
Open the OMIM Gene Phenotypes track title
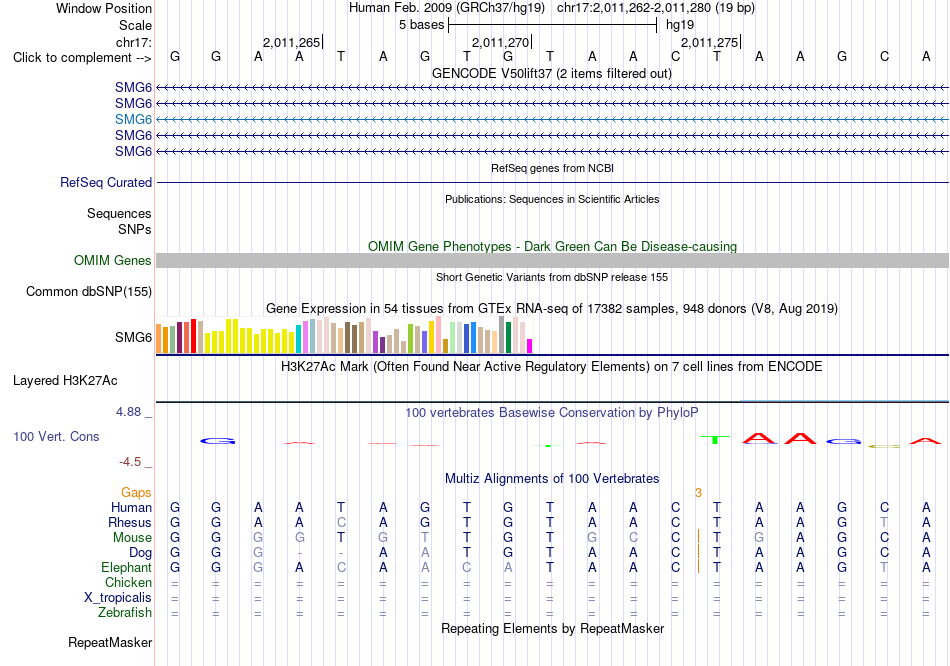[552, 247]
